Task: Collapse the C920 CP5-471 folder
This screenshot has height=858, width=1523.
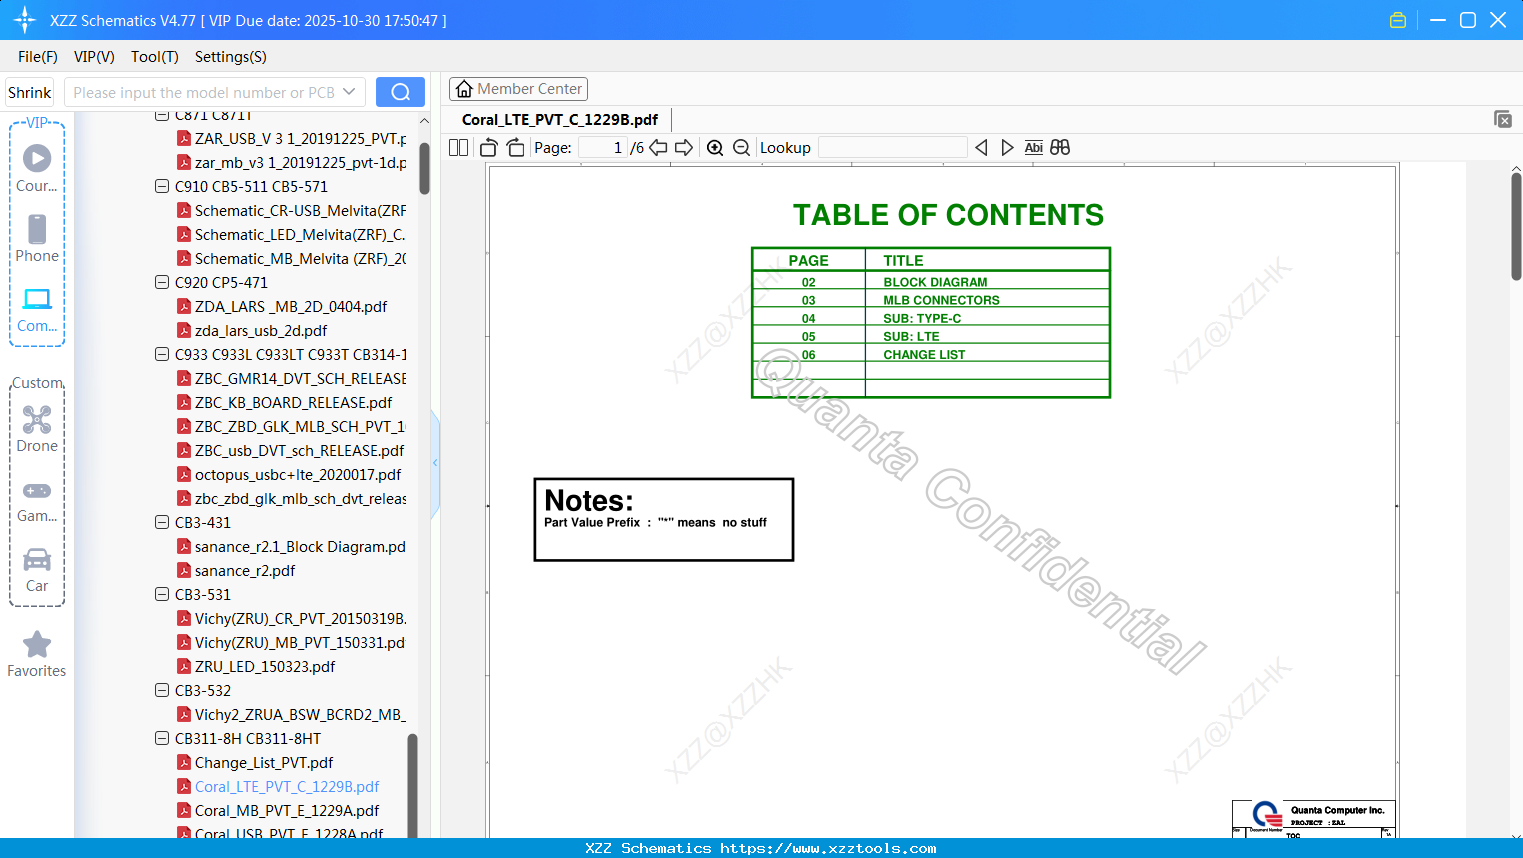Action: 162,282
